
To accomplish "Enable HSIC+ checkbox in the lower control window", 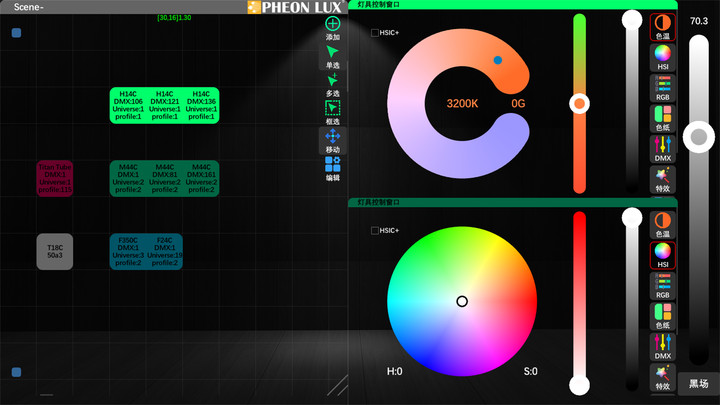I will click(x=375, y=231).
